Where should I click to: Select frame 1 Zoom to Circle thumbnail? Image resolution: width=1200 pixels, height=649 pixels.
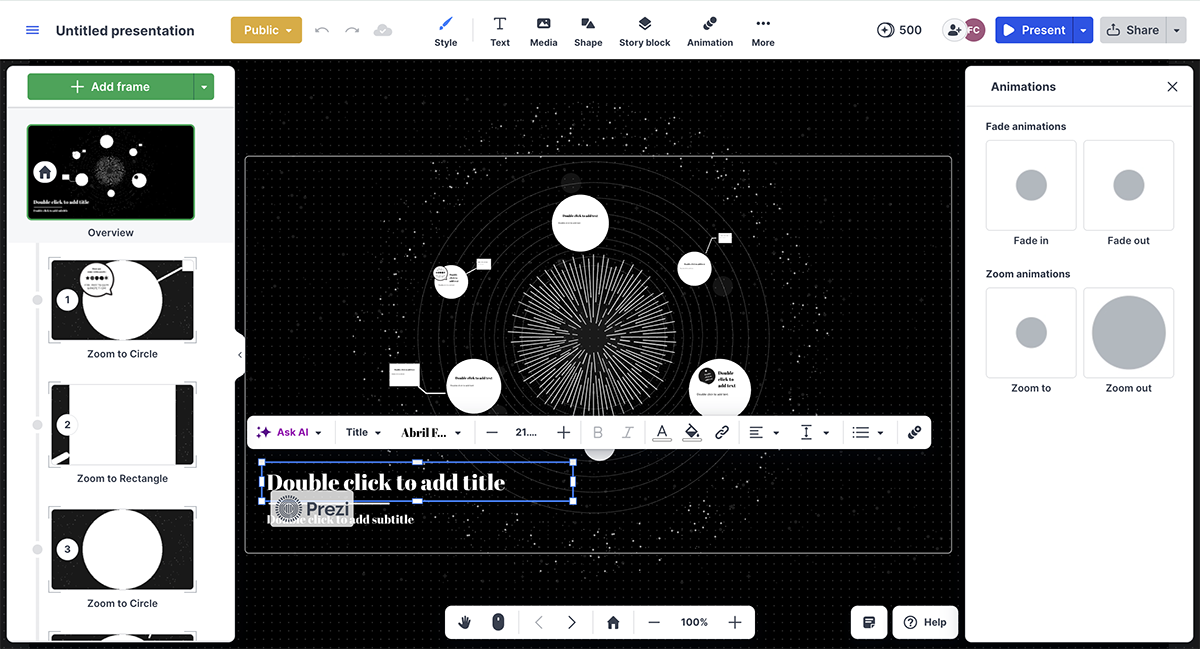122,300
